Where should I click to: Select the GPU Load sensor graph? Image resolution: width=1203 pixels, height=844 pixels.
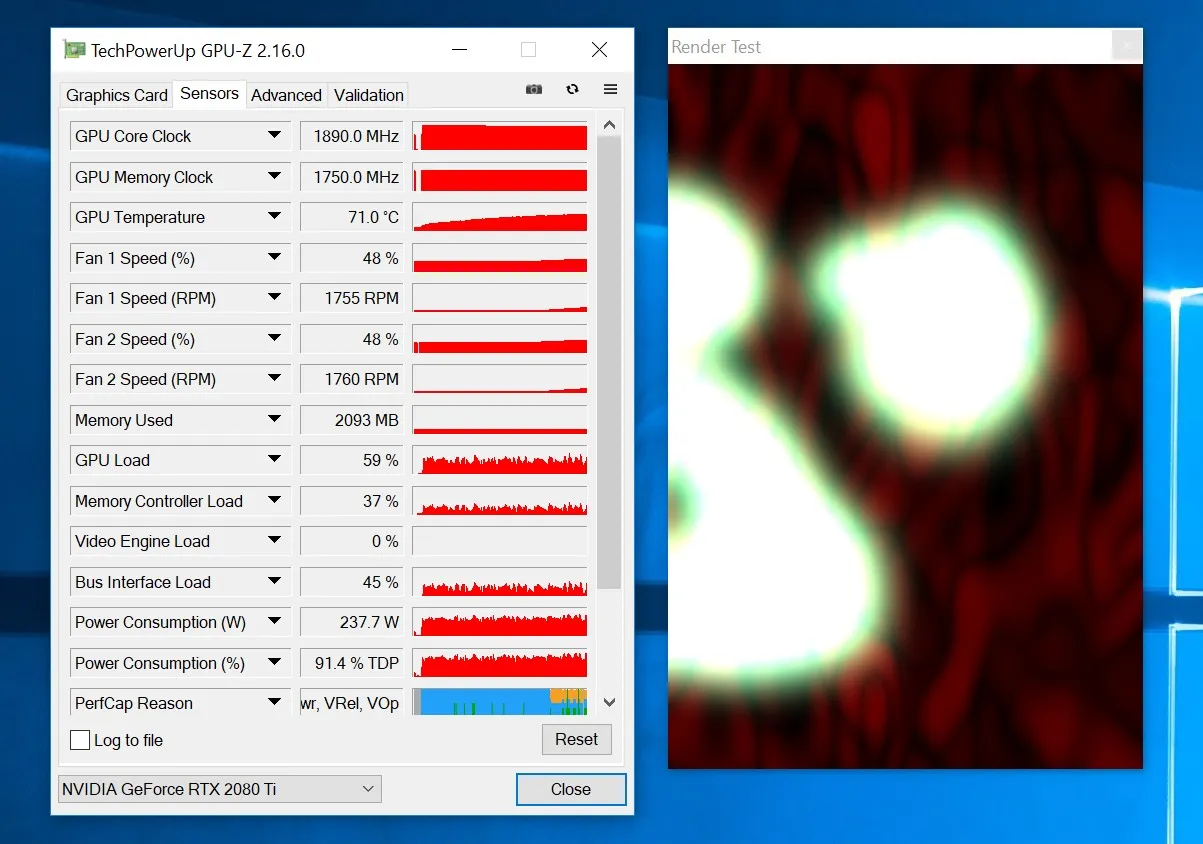coord(499,460)
